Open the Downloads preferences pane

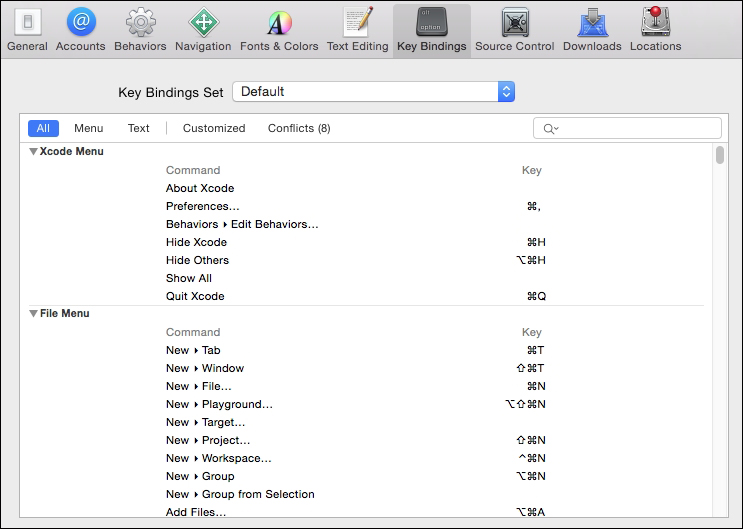click(x=592, y=29)
